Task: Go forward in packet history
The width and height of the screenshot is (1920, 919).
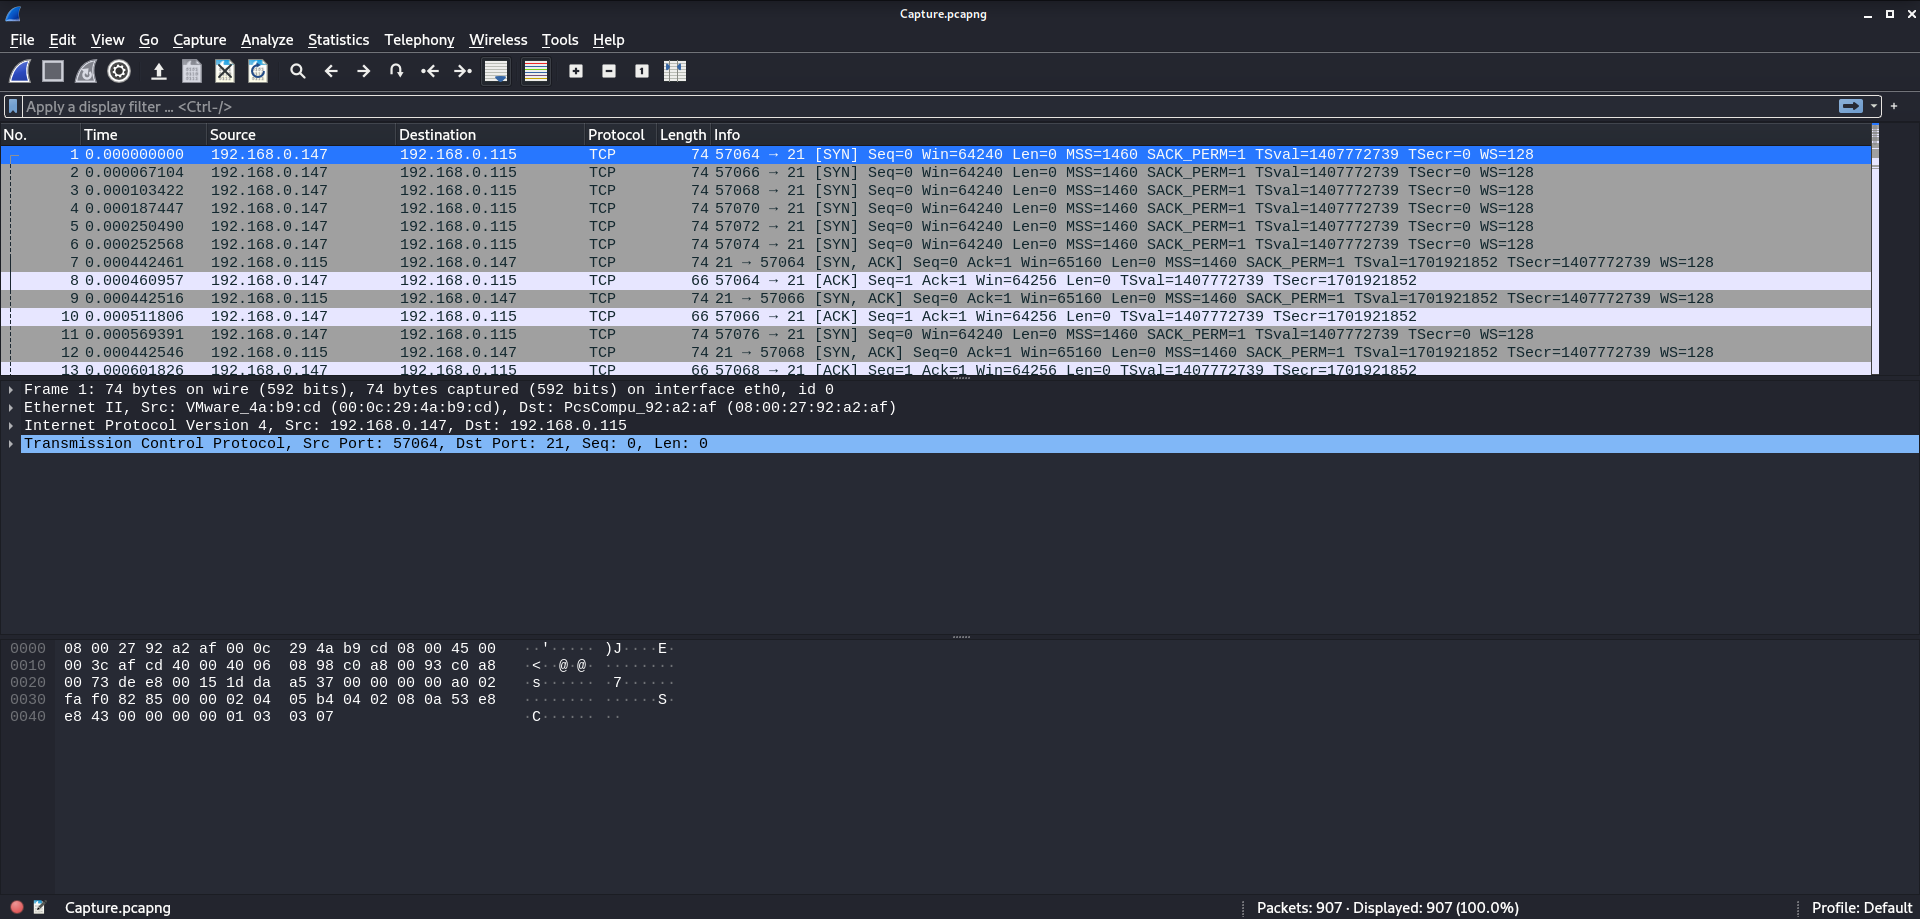Action: [364, 71]
